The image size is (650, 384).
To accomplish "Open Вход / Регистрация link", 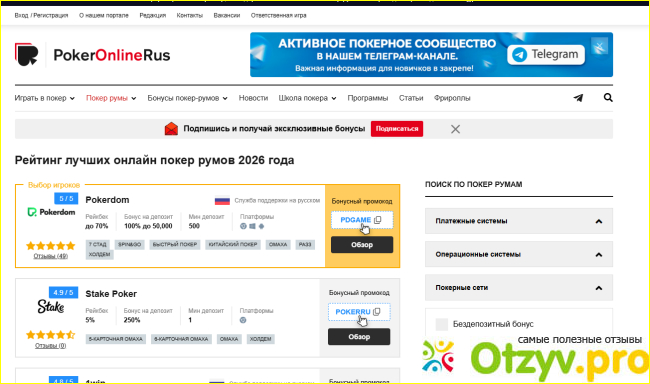I will click(41, 15).
